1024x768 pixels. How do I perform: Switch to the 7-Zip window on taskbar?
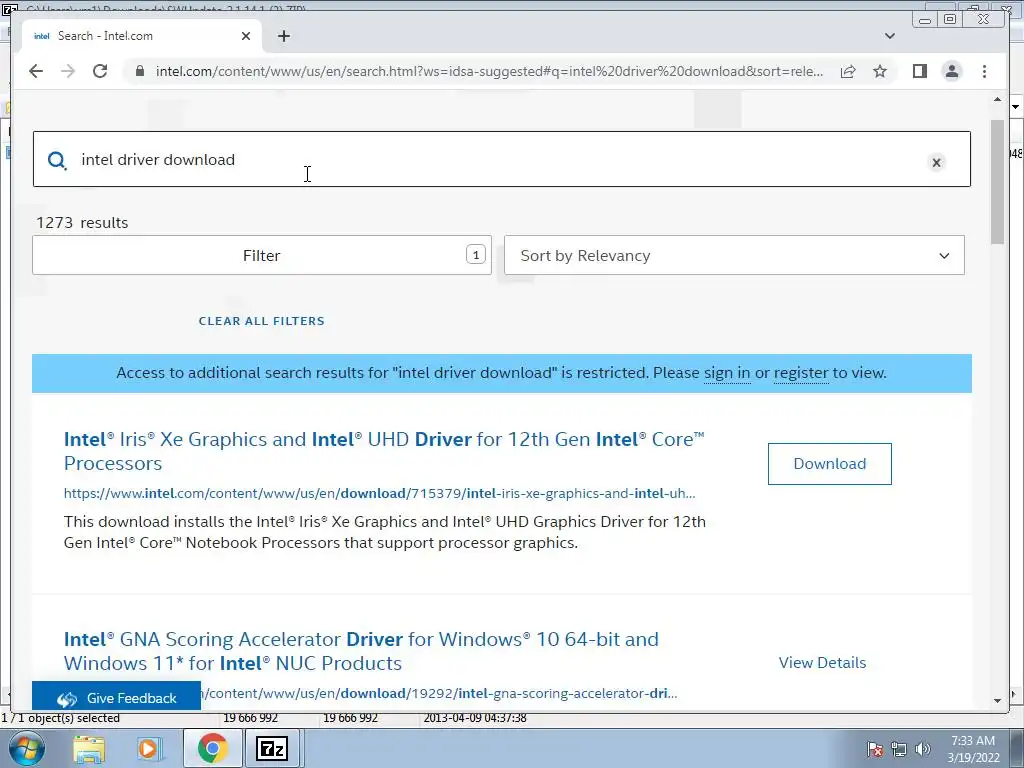pyautogui.click(x=272, y=748)
